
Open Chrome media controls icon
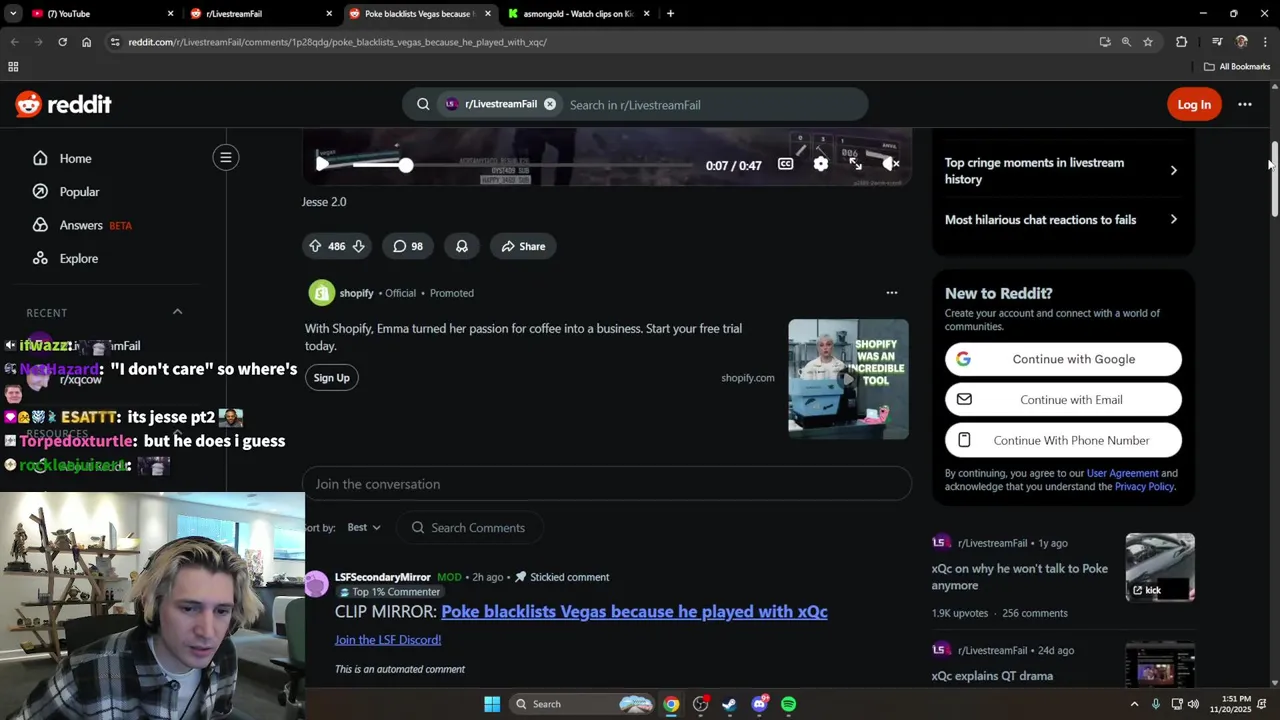(x=1217, y=42)
